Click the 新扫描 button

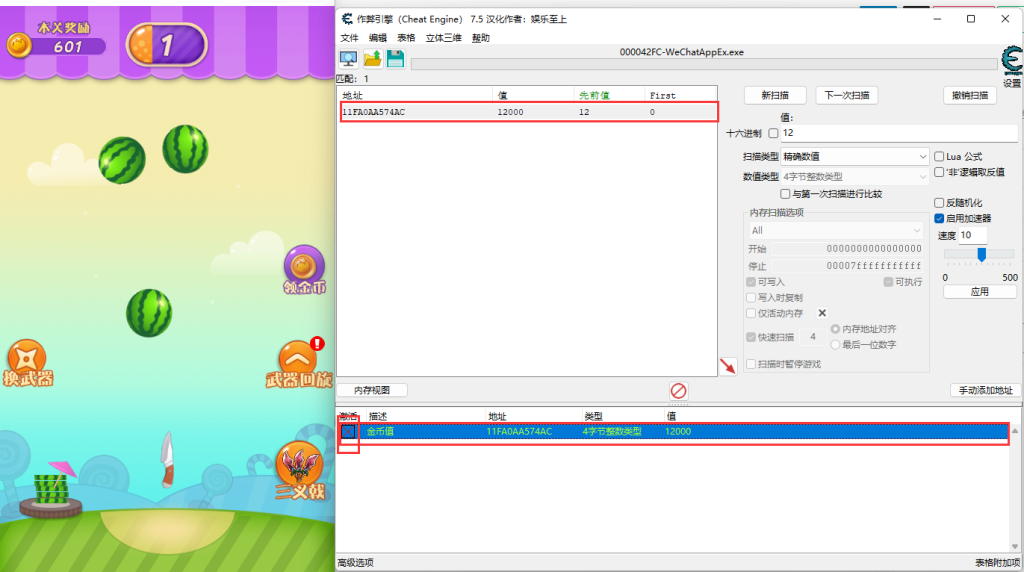click(775, 95)
